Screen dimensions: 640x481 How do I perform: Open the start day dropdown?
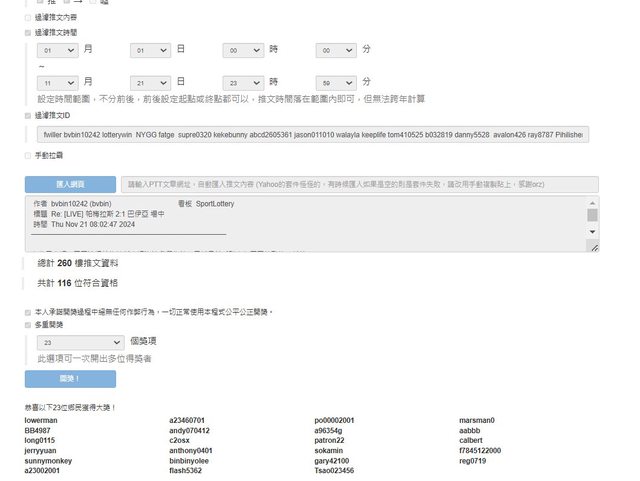tap(150, 49)
